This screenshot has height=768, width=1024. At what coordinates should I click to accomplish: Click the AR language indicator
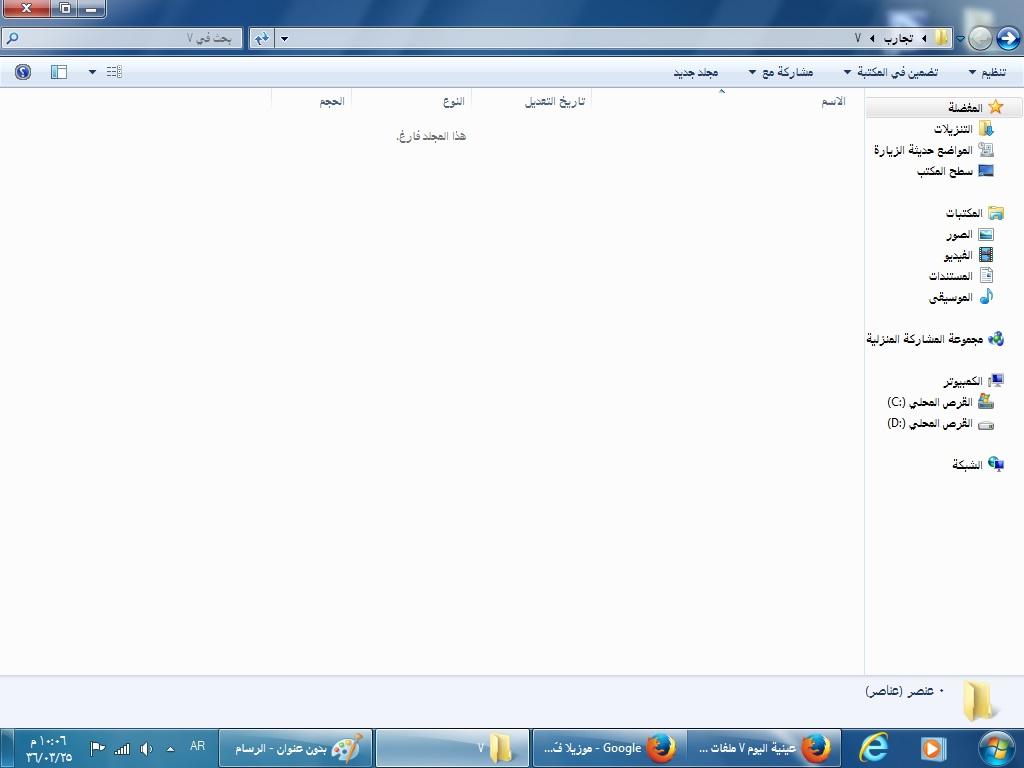(x=197, y=746)
